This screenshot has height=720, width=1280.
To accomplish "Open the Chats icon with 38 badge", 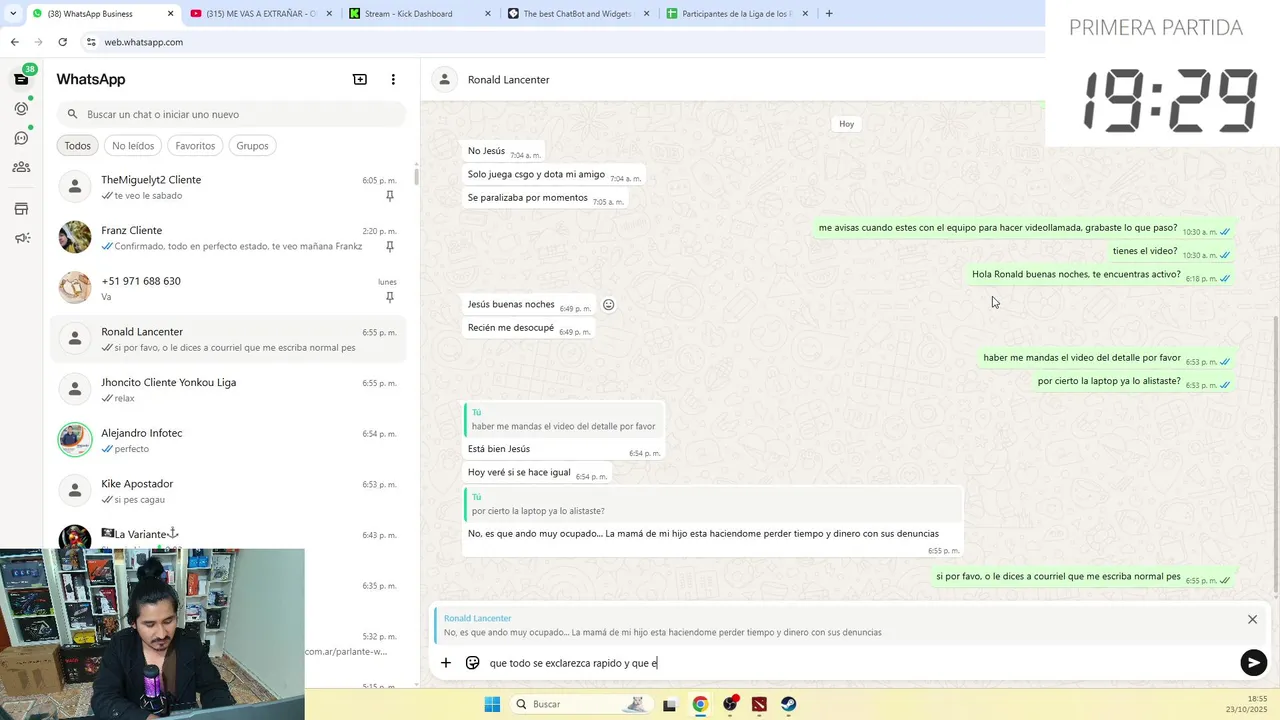I will pyautogui.click(x=21, y=79).
